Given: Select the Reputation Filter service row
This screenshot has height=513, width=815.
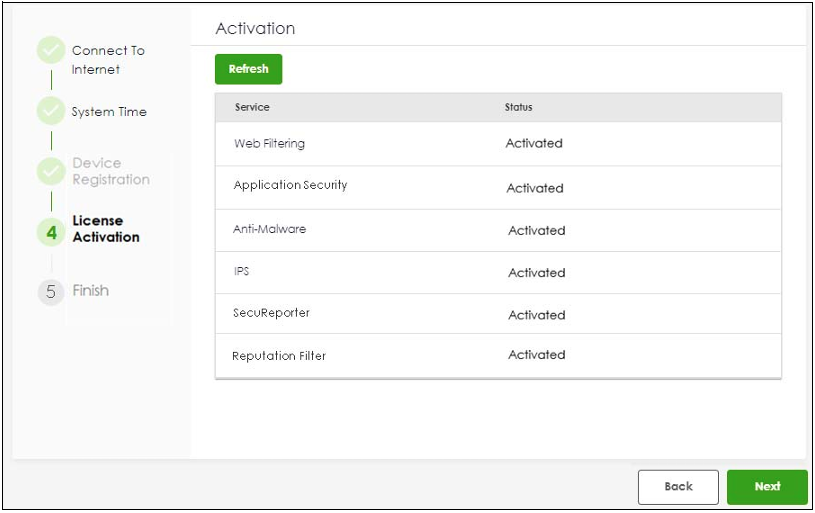Looking at the screenshot, I should coord(498,356).
